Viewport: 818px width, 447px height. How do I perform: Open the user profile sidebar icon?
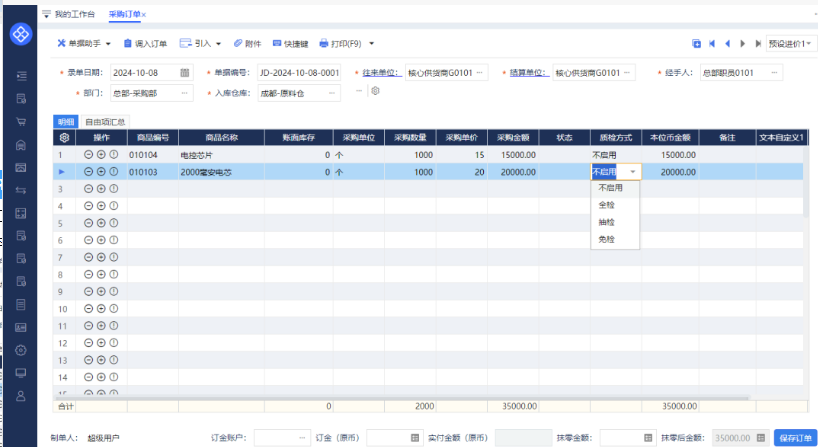coord(21,396)
